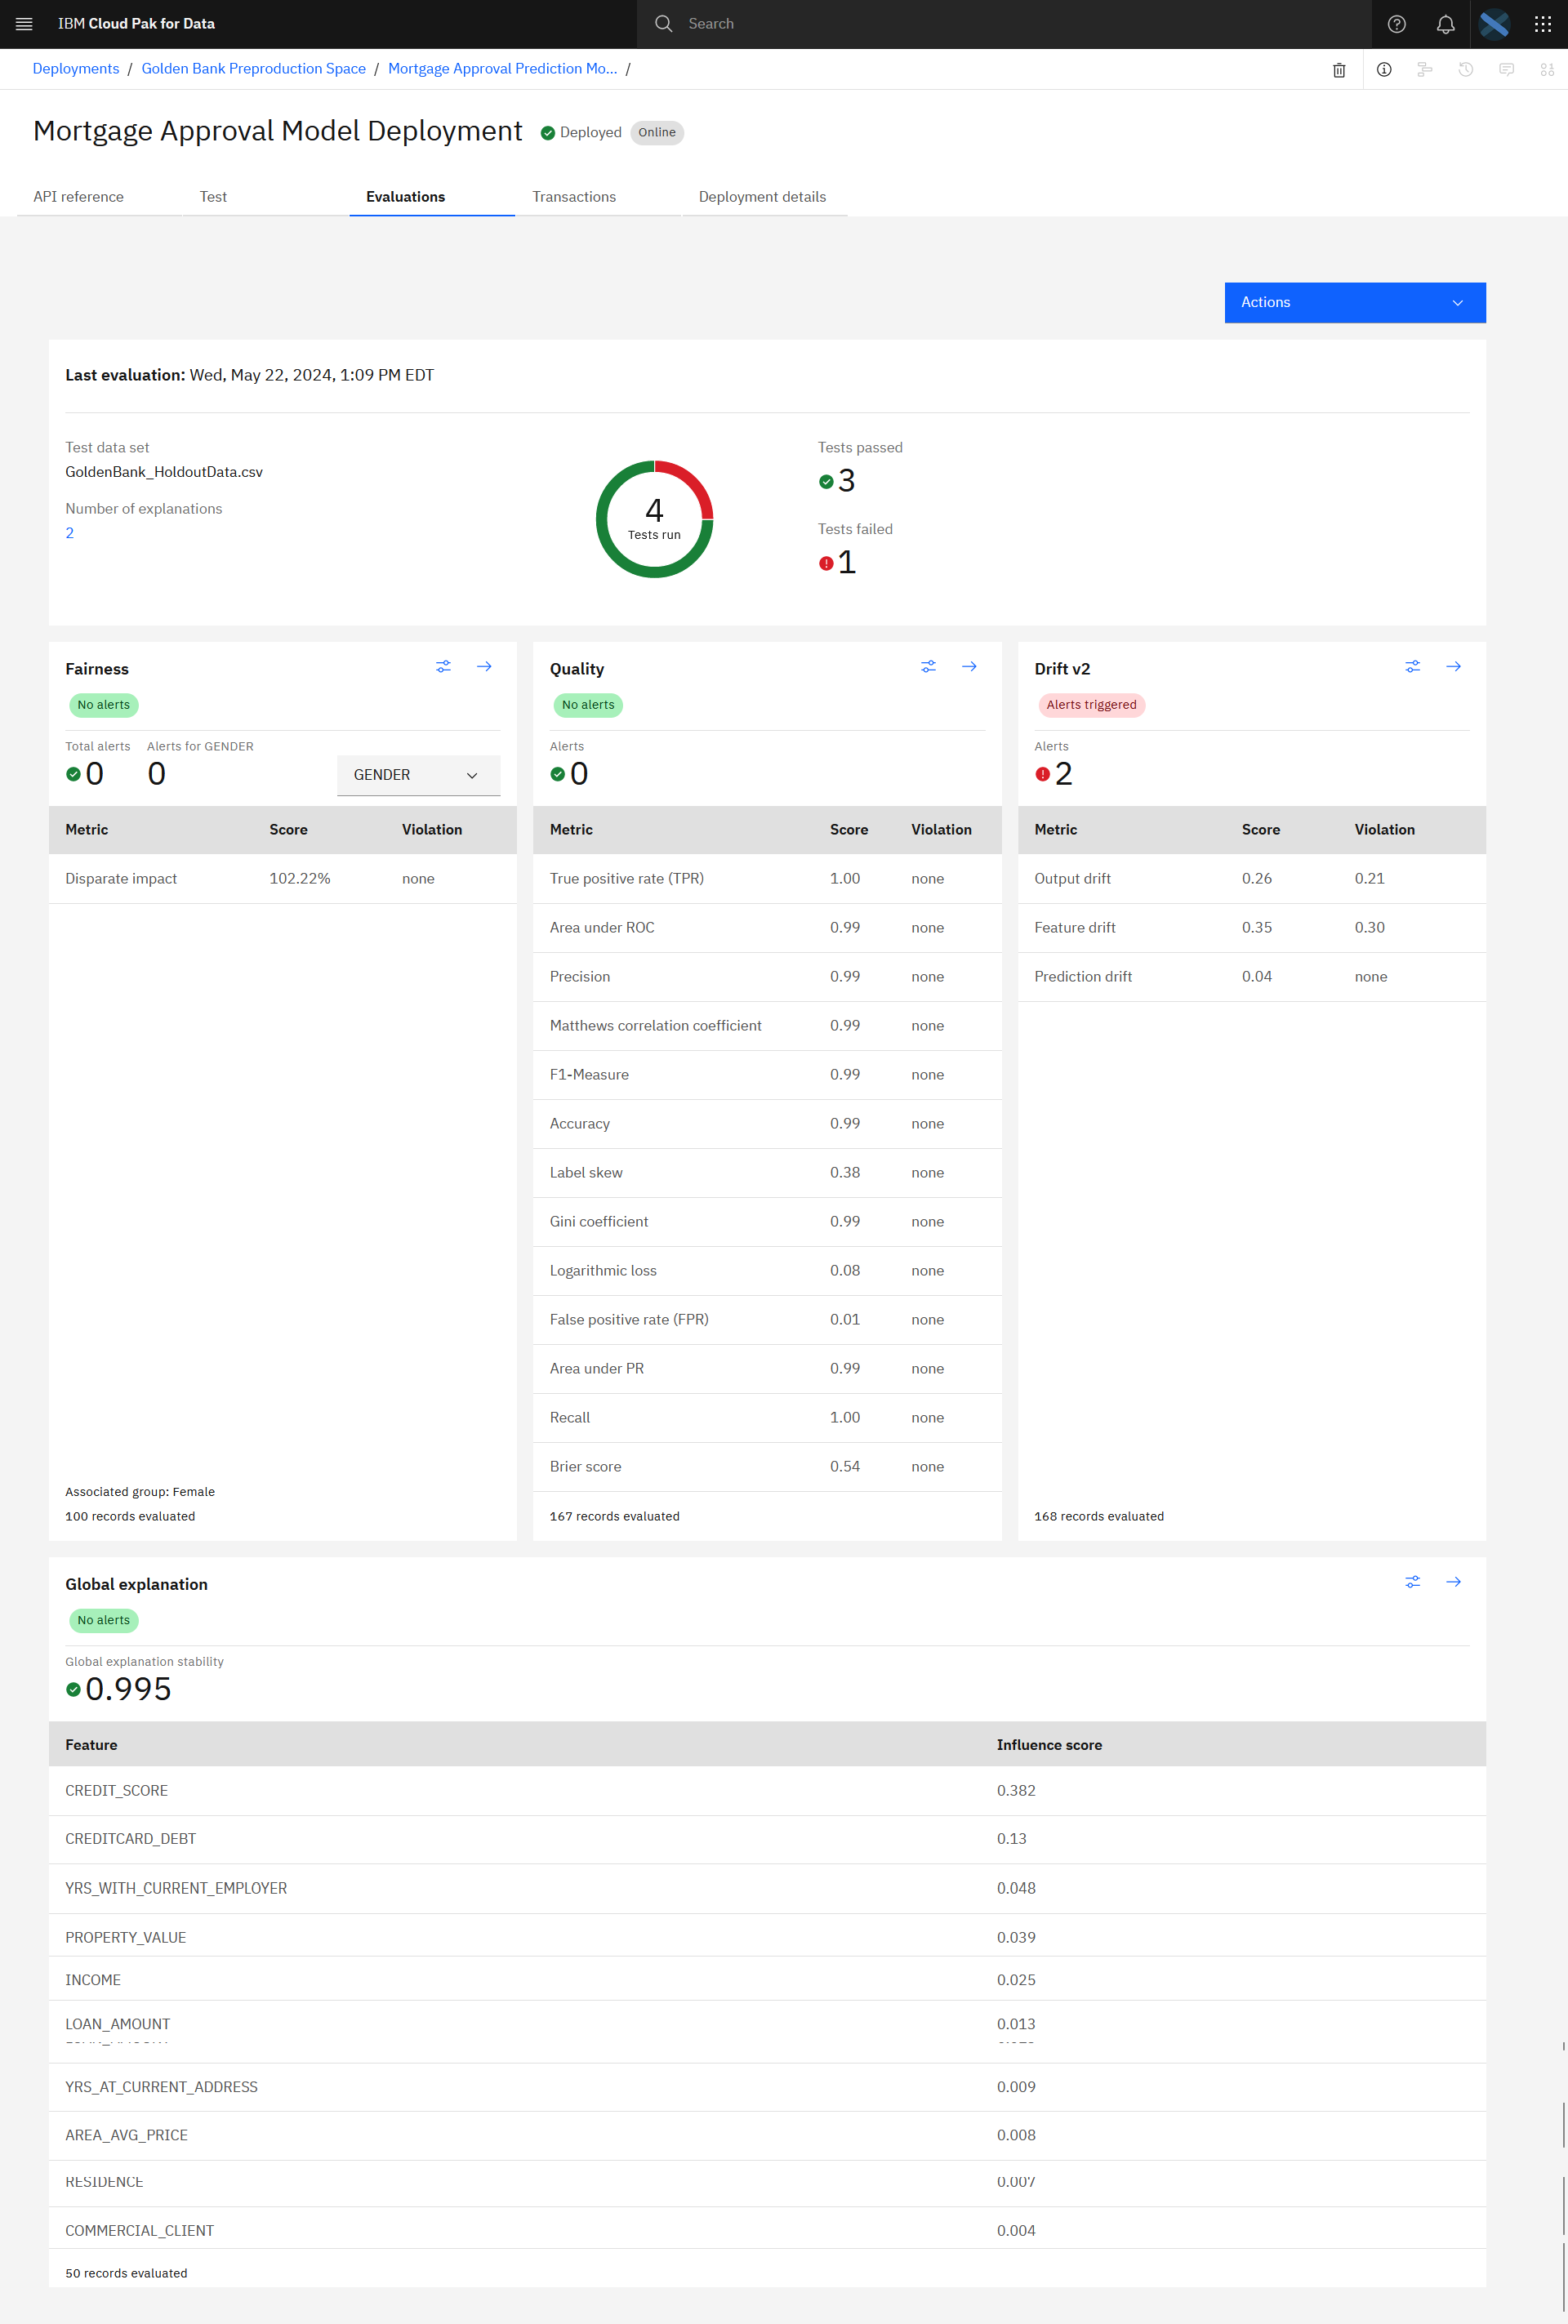Open the user profile avatar

(x=1494, y=24)
